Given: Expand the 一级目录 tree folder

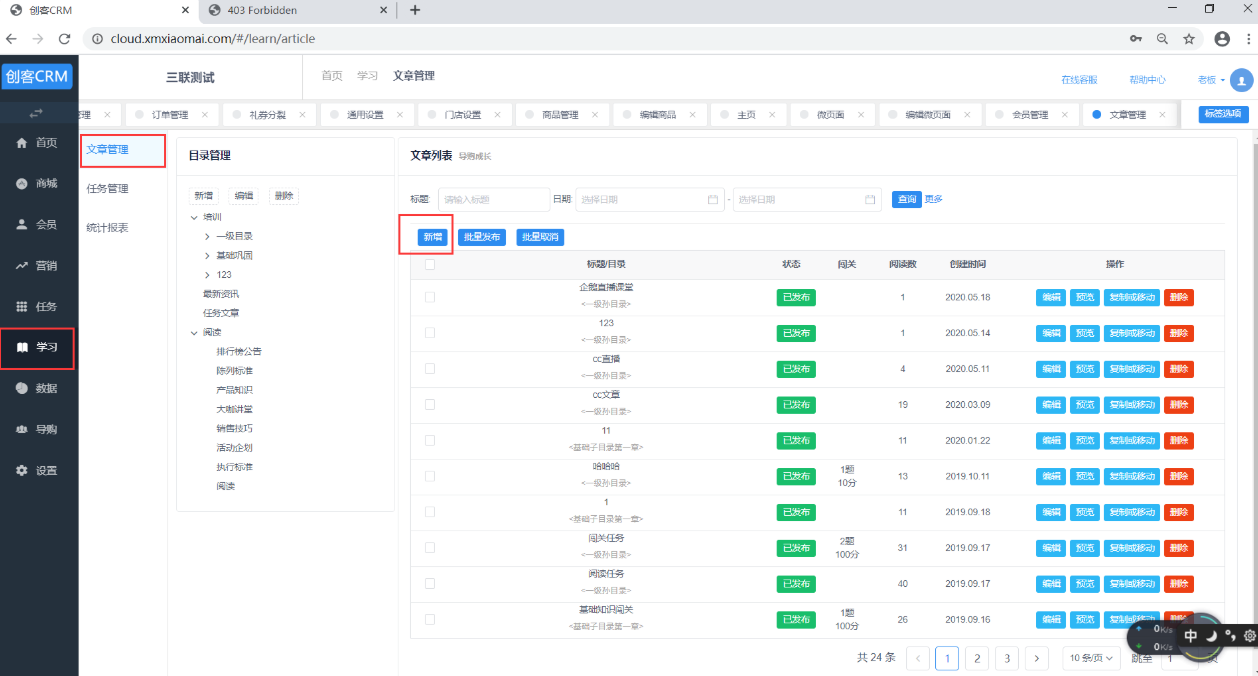Looking at the screenshot, I should 207,236.
